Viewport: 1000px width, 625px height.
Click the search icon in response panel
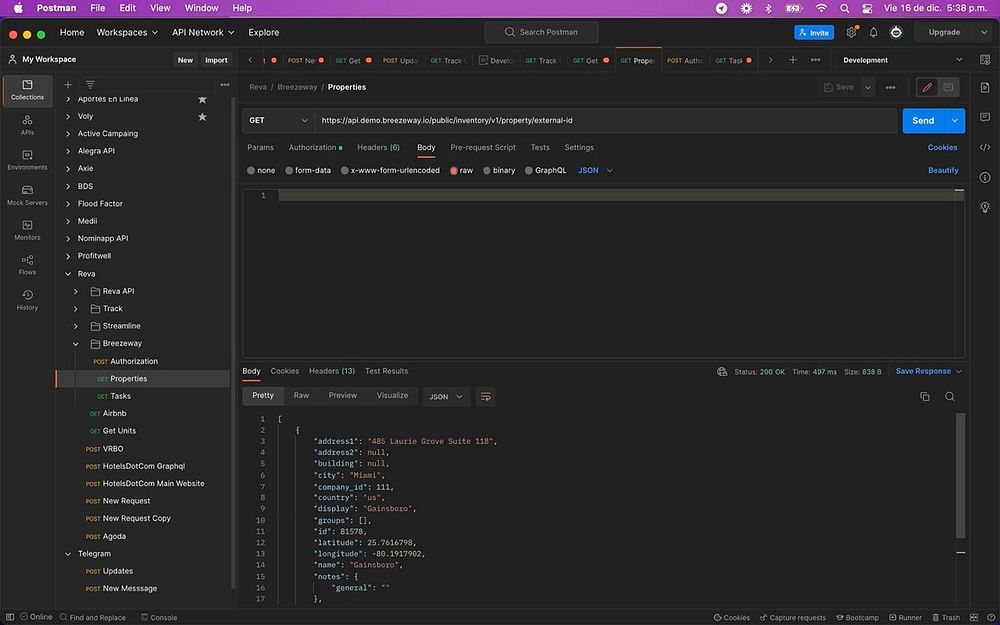(949, 397)
